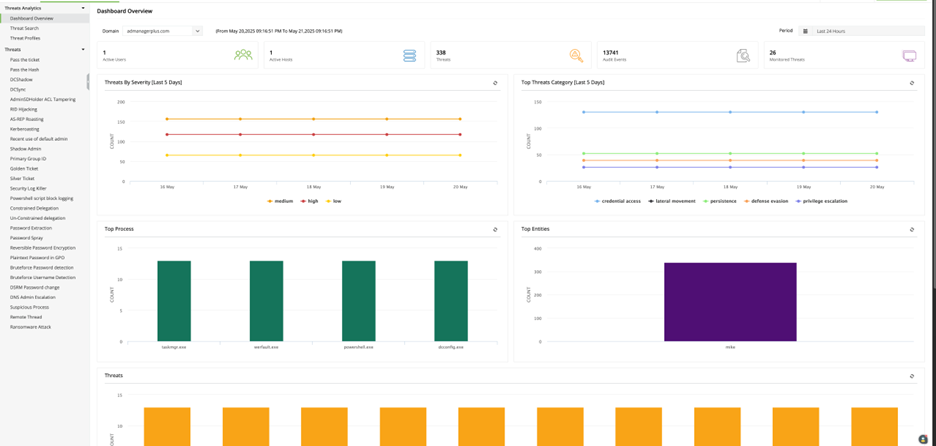
Task: Refresh the Threats By Severity chart
Action: tap(495, 83)
